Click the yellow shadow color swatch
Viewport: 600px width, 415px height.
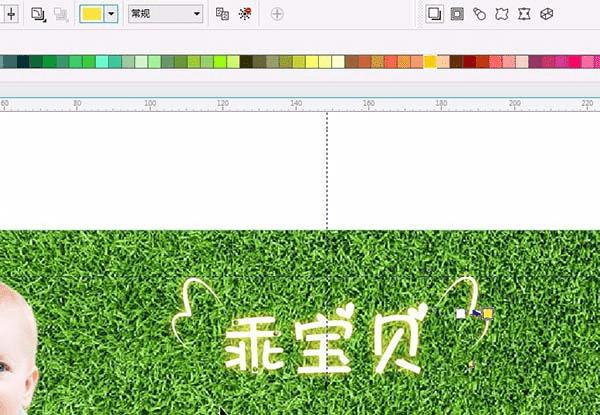click(x=92, y=14)
